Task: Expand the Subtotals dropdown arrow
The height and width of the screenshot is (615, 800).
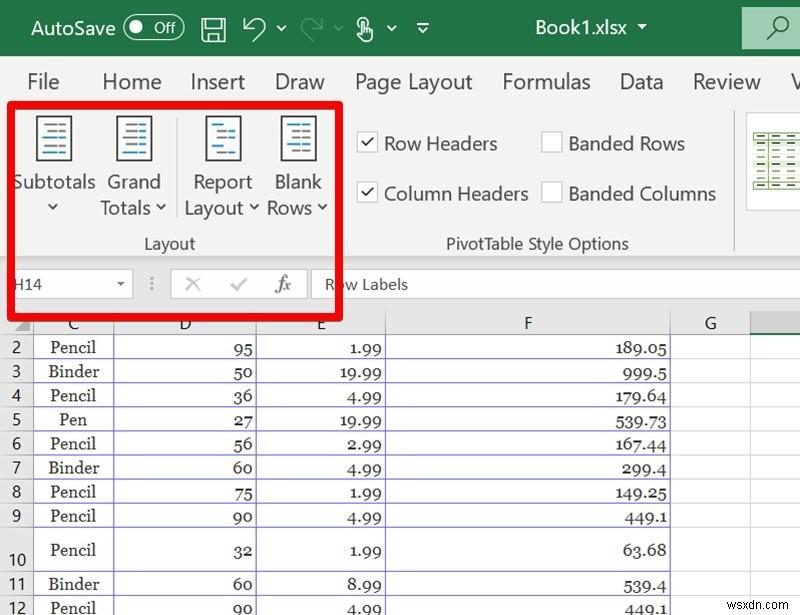Action: 54,209
